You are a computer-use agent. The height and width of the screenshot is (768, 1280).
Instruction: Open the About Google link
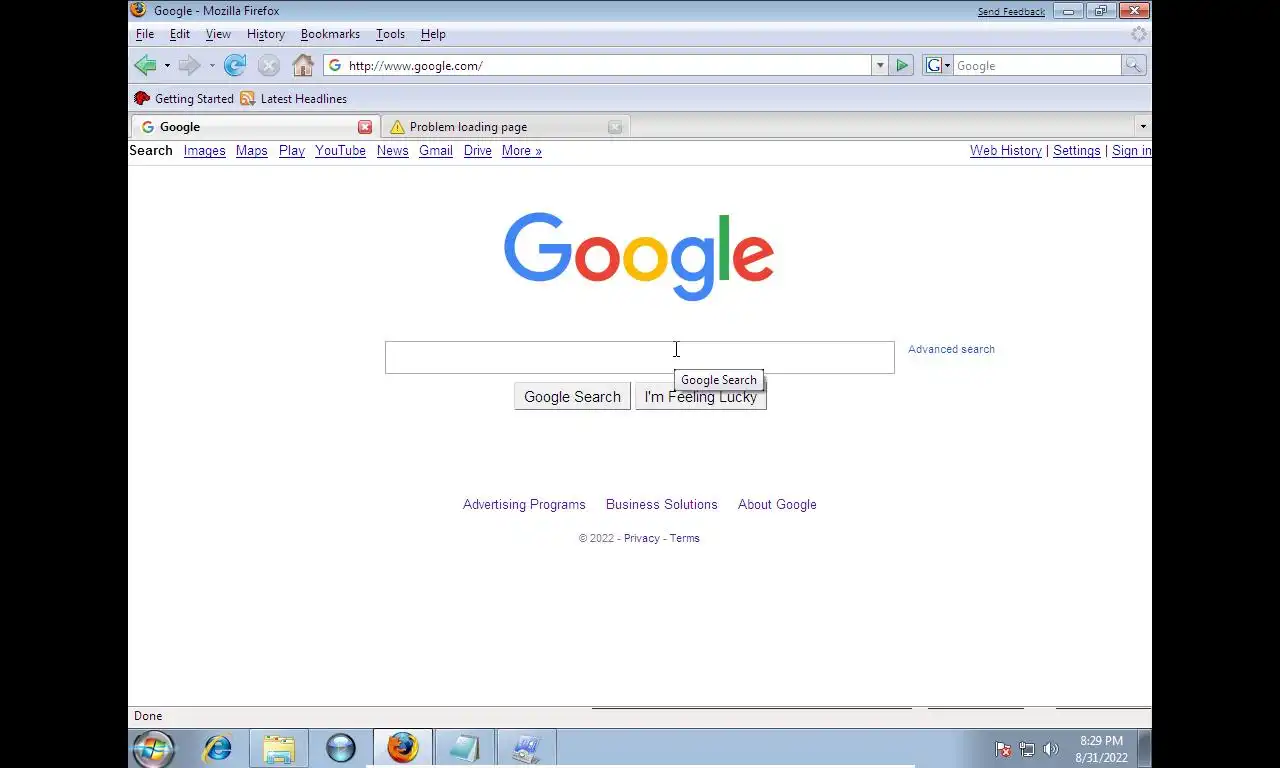777,505
